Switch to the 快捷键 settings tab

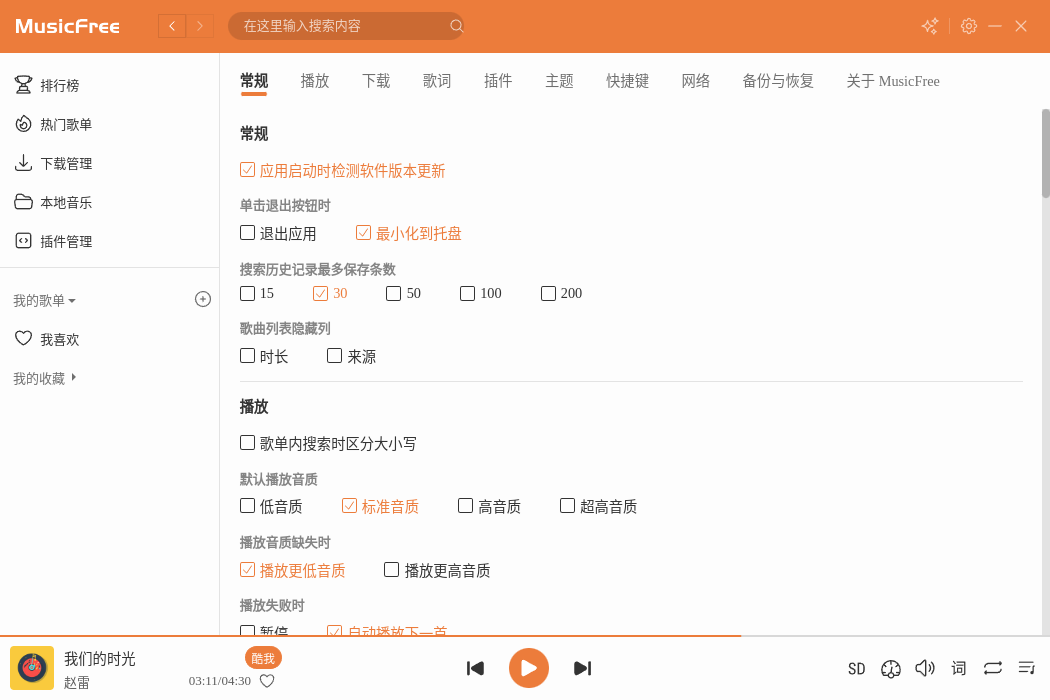point(627,81)
